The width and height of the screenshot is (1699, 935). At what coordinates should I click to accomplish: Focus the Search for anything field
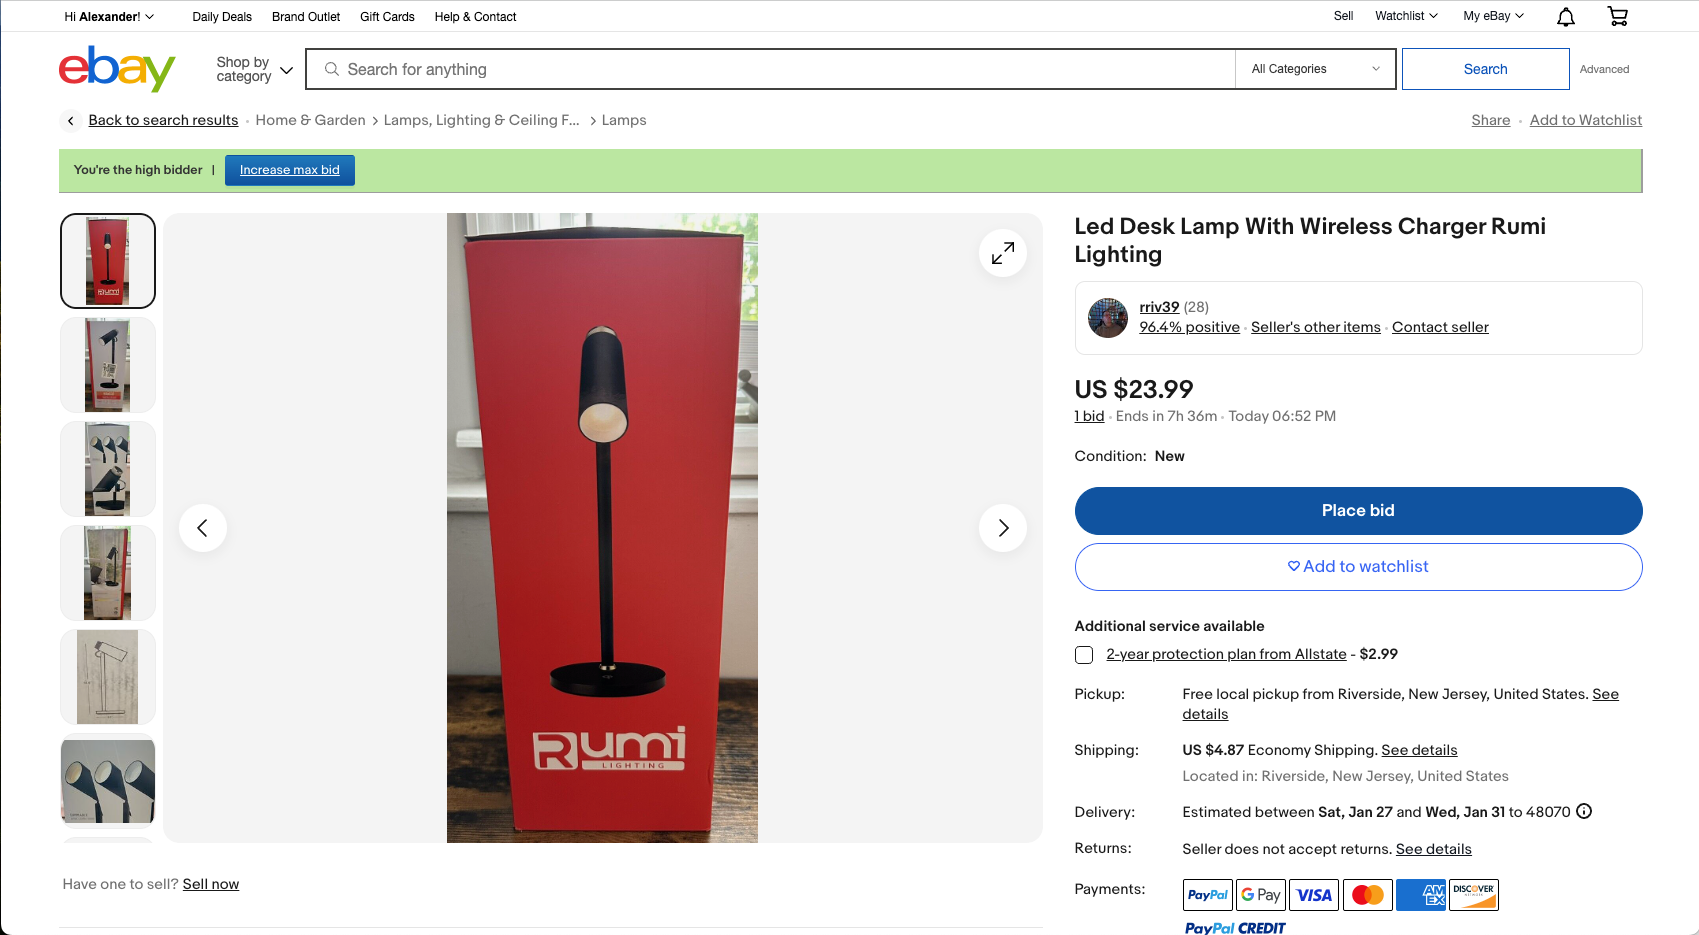tap(771, 69)
